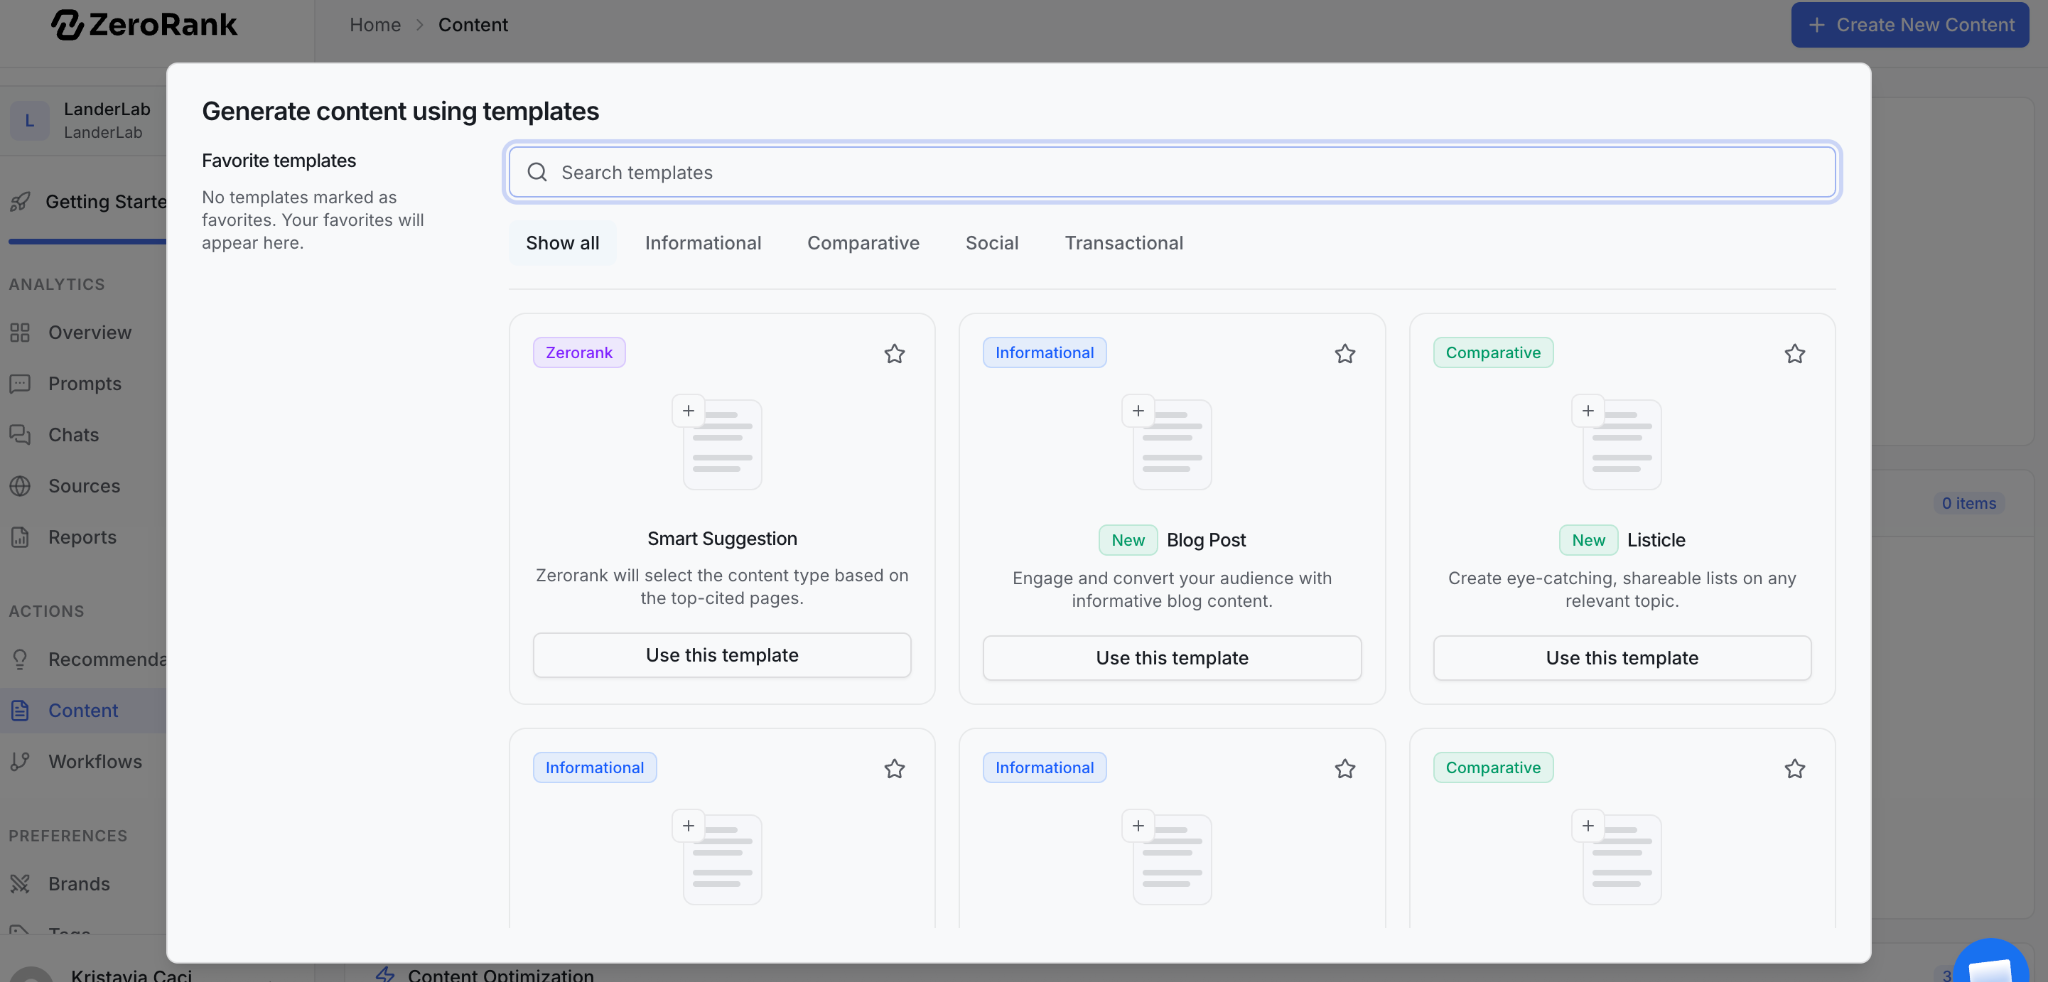The width and height of the screenshot is (2048, 982).
Task: Click the Create New Content button
Action: 1910,25
